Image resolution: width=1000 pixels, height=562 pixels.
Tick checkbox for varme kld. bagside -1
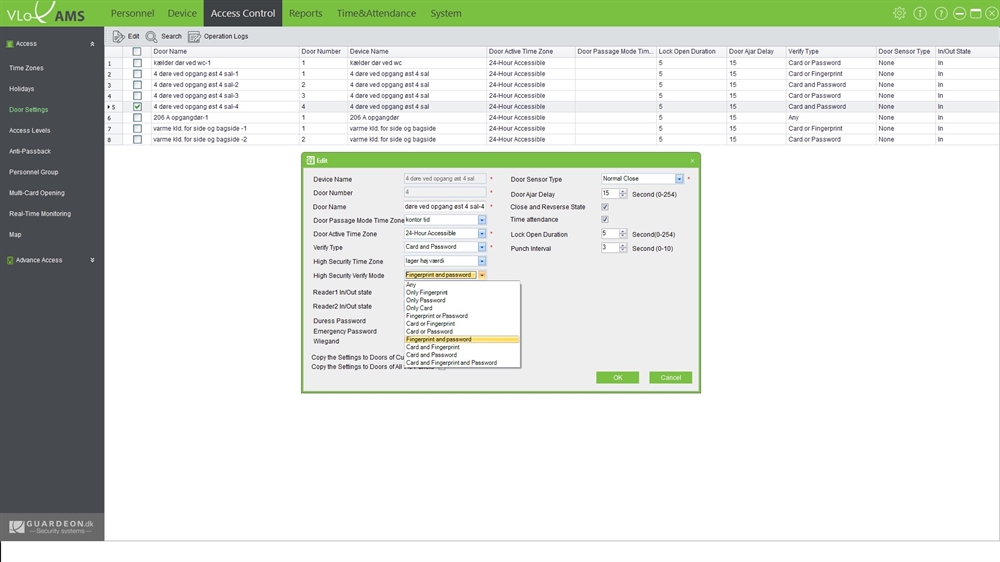click(x=137, y=128)
